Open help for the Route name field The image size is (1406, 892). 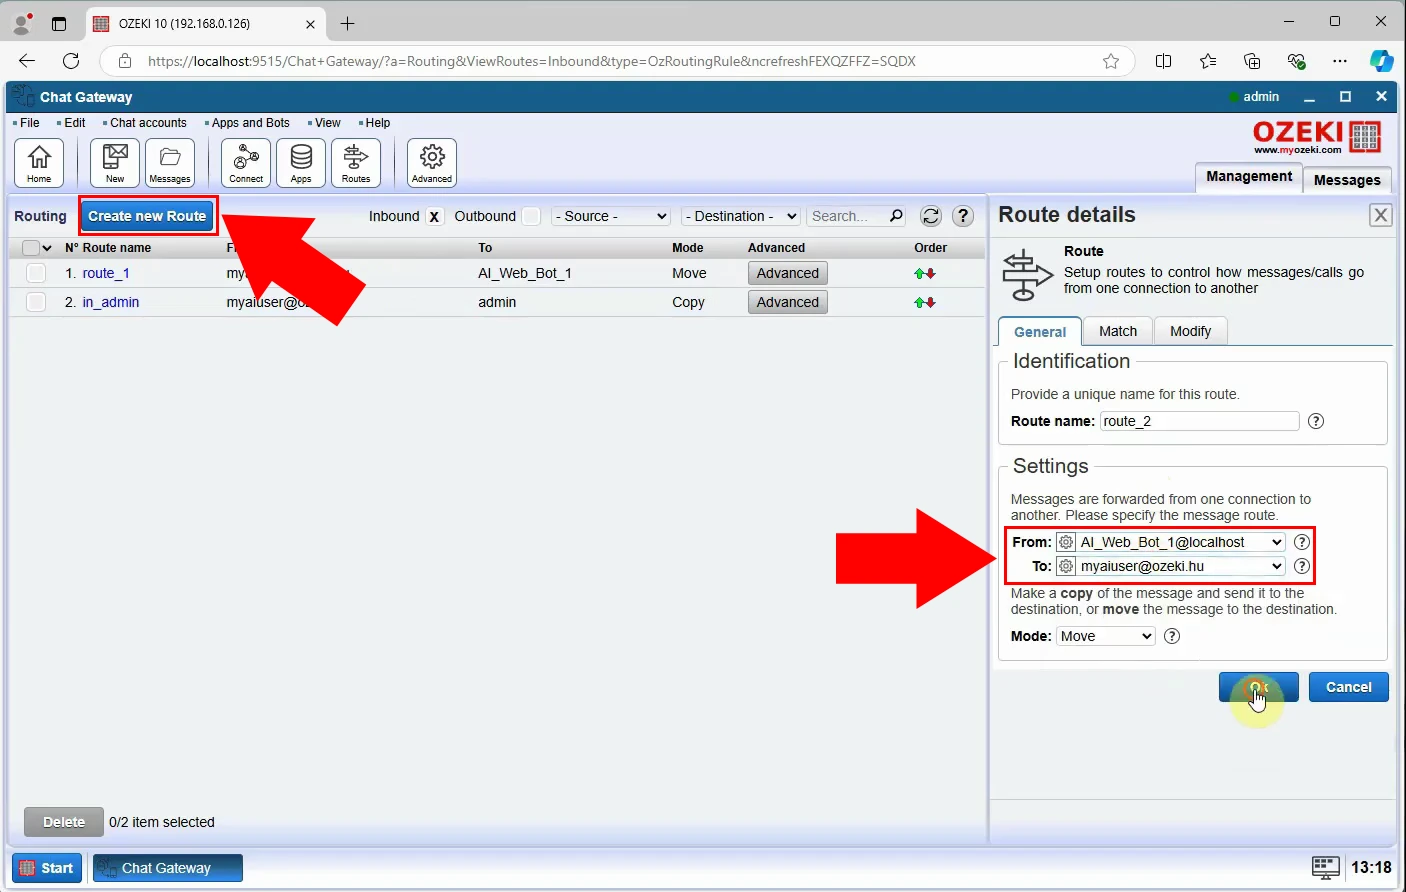(1316, 421)
